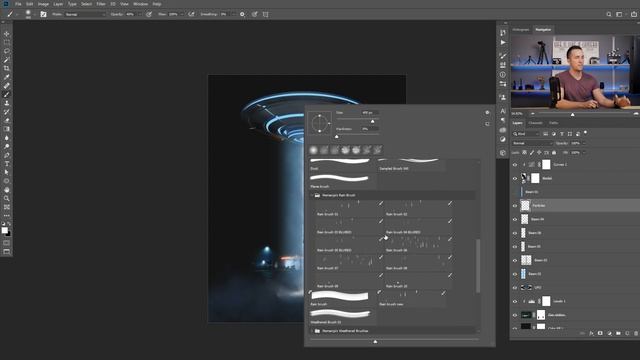
Task: Click the first recent brush thumbnail
Action: tap(313, 150)
